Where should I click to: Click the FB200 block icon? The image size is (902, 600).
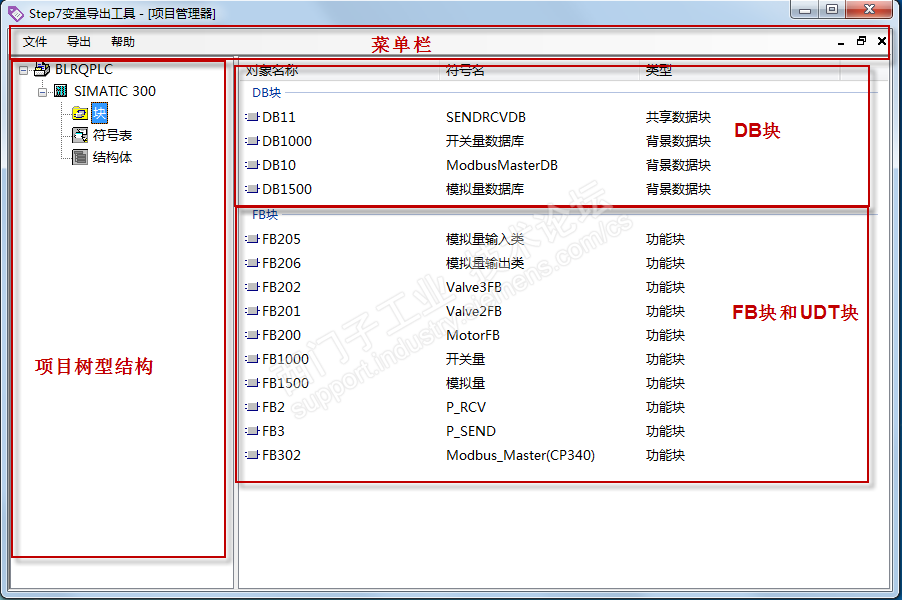[252, 335]
